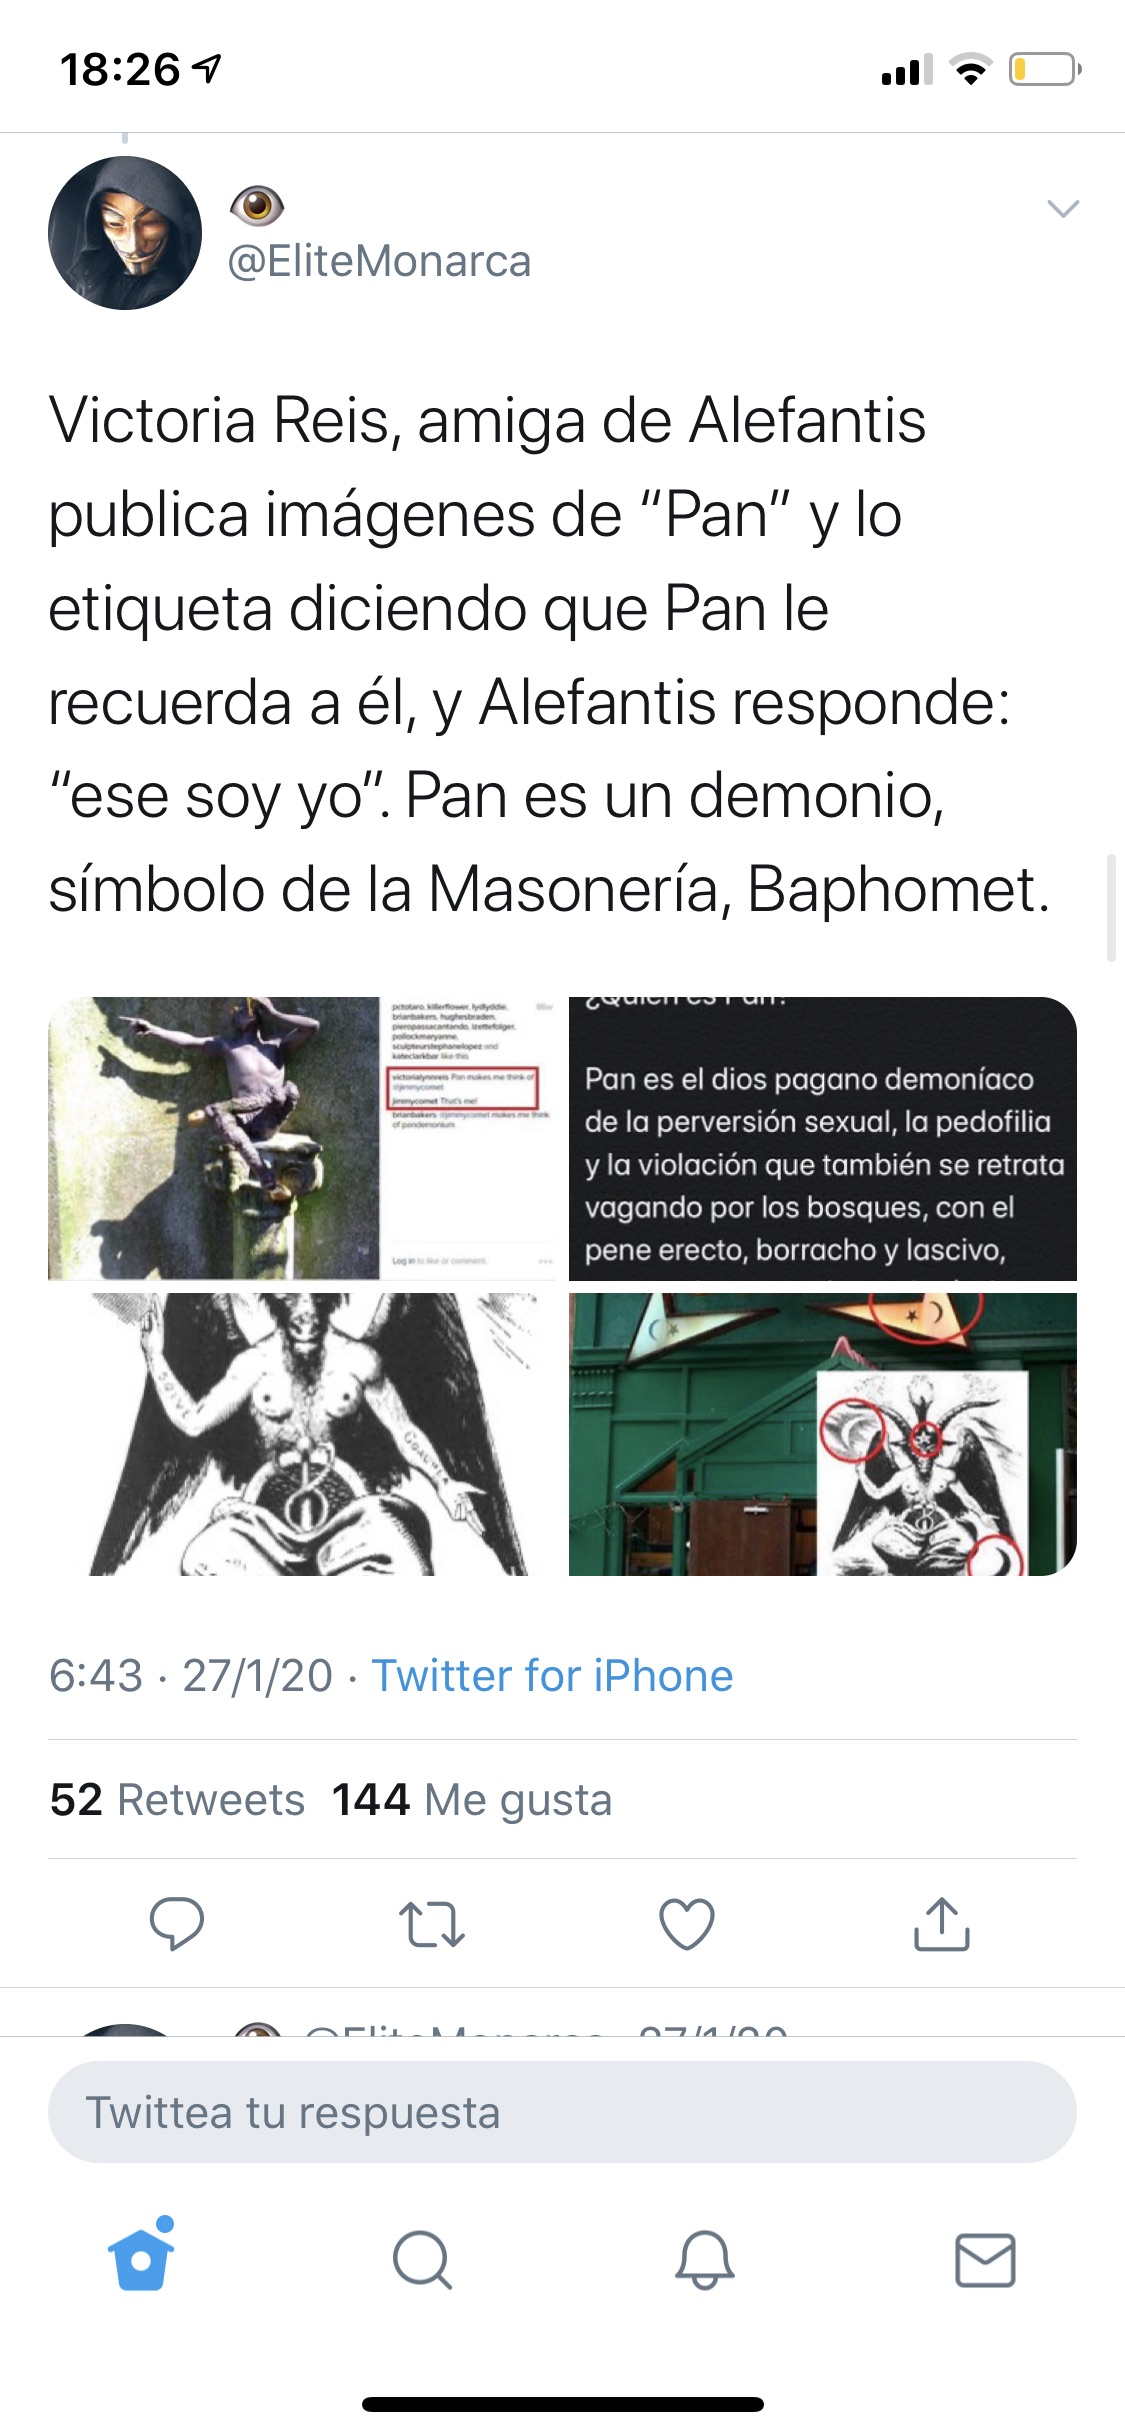Tap the Twittea tu respuesta field

pos(562,2112)
